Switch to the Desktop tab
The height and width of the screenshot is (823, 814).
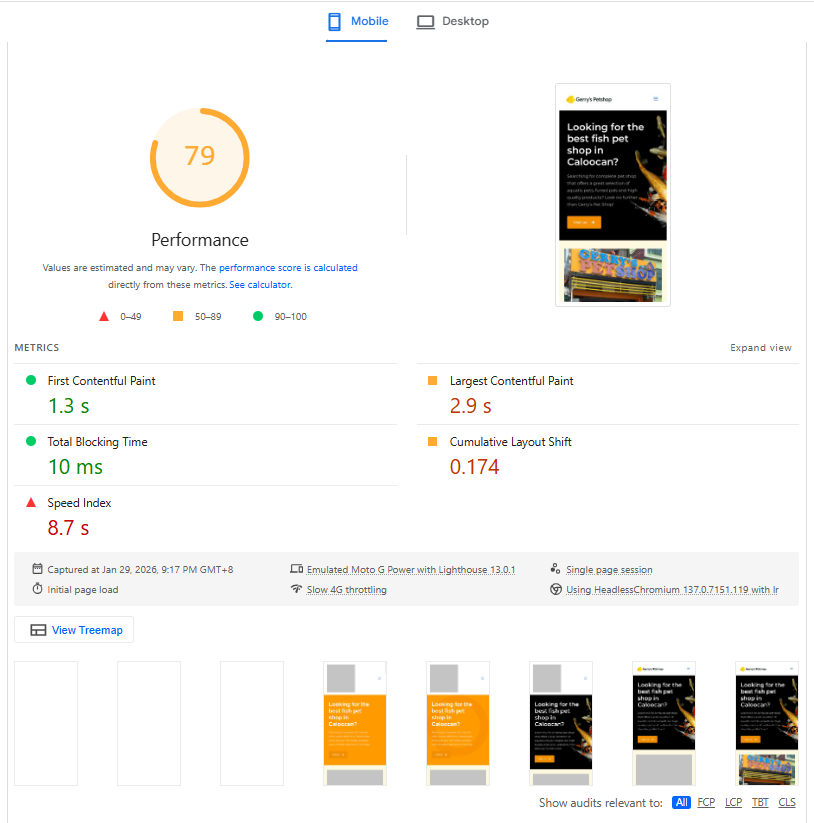(x=453, y=21)
